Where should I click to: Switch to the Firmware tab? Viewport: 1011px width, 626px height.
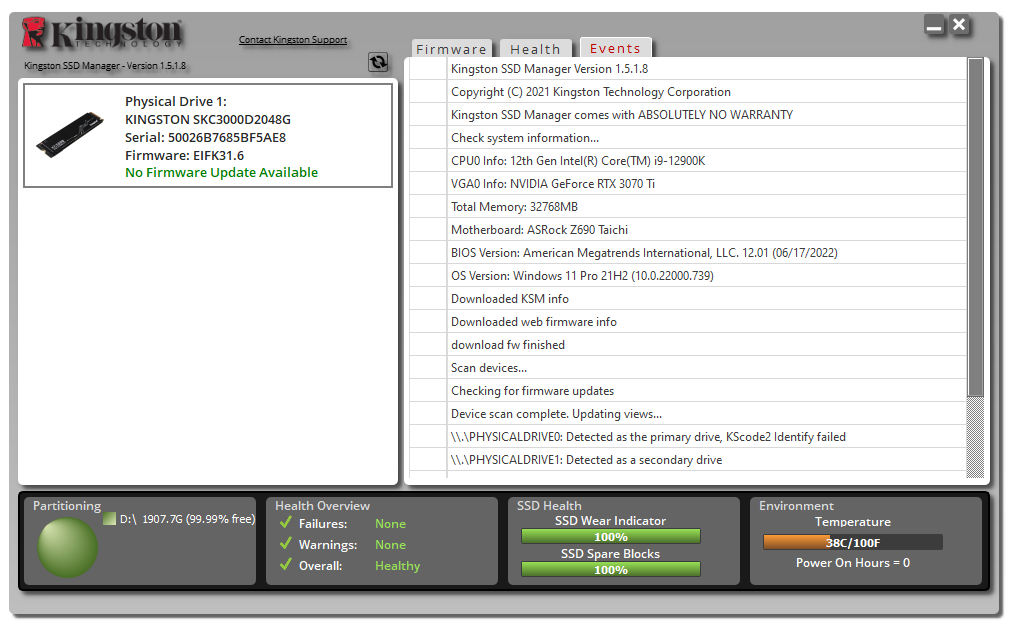451,49
